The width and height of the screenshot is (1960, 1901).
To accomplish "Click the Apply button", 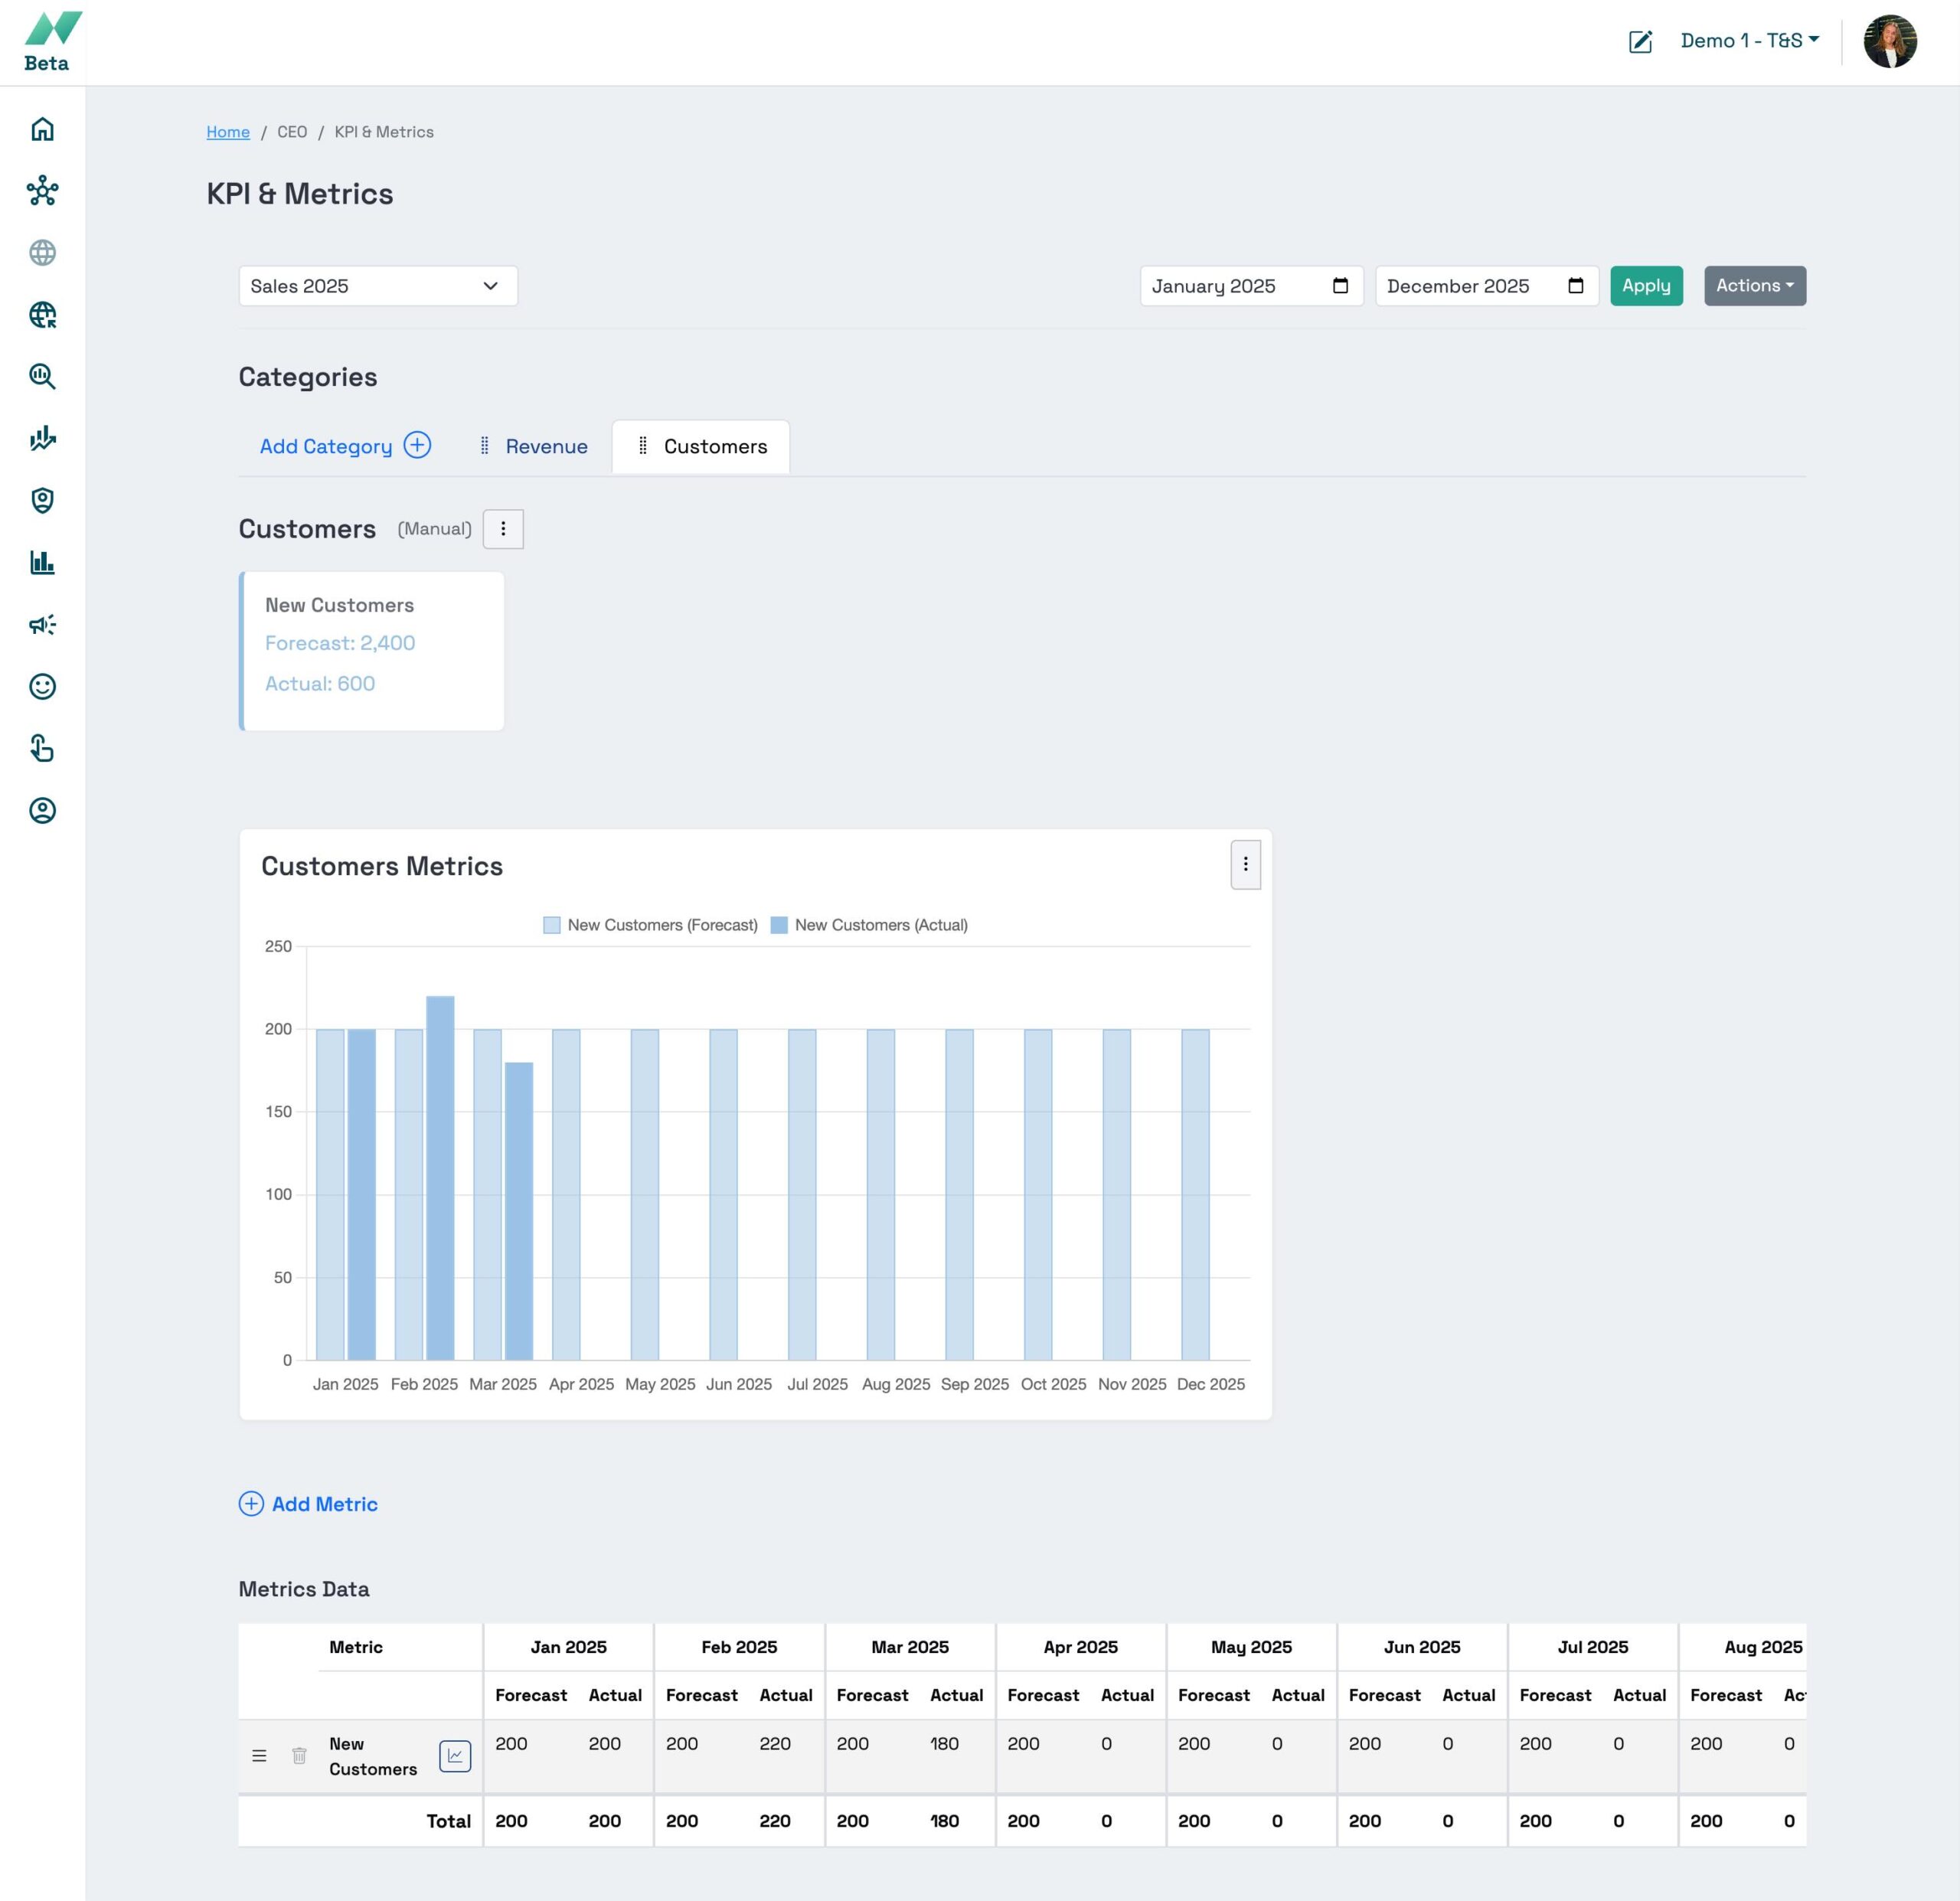I will click(1645, 286).
